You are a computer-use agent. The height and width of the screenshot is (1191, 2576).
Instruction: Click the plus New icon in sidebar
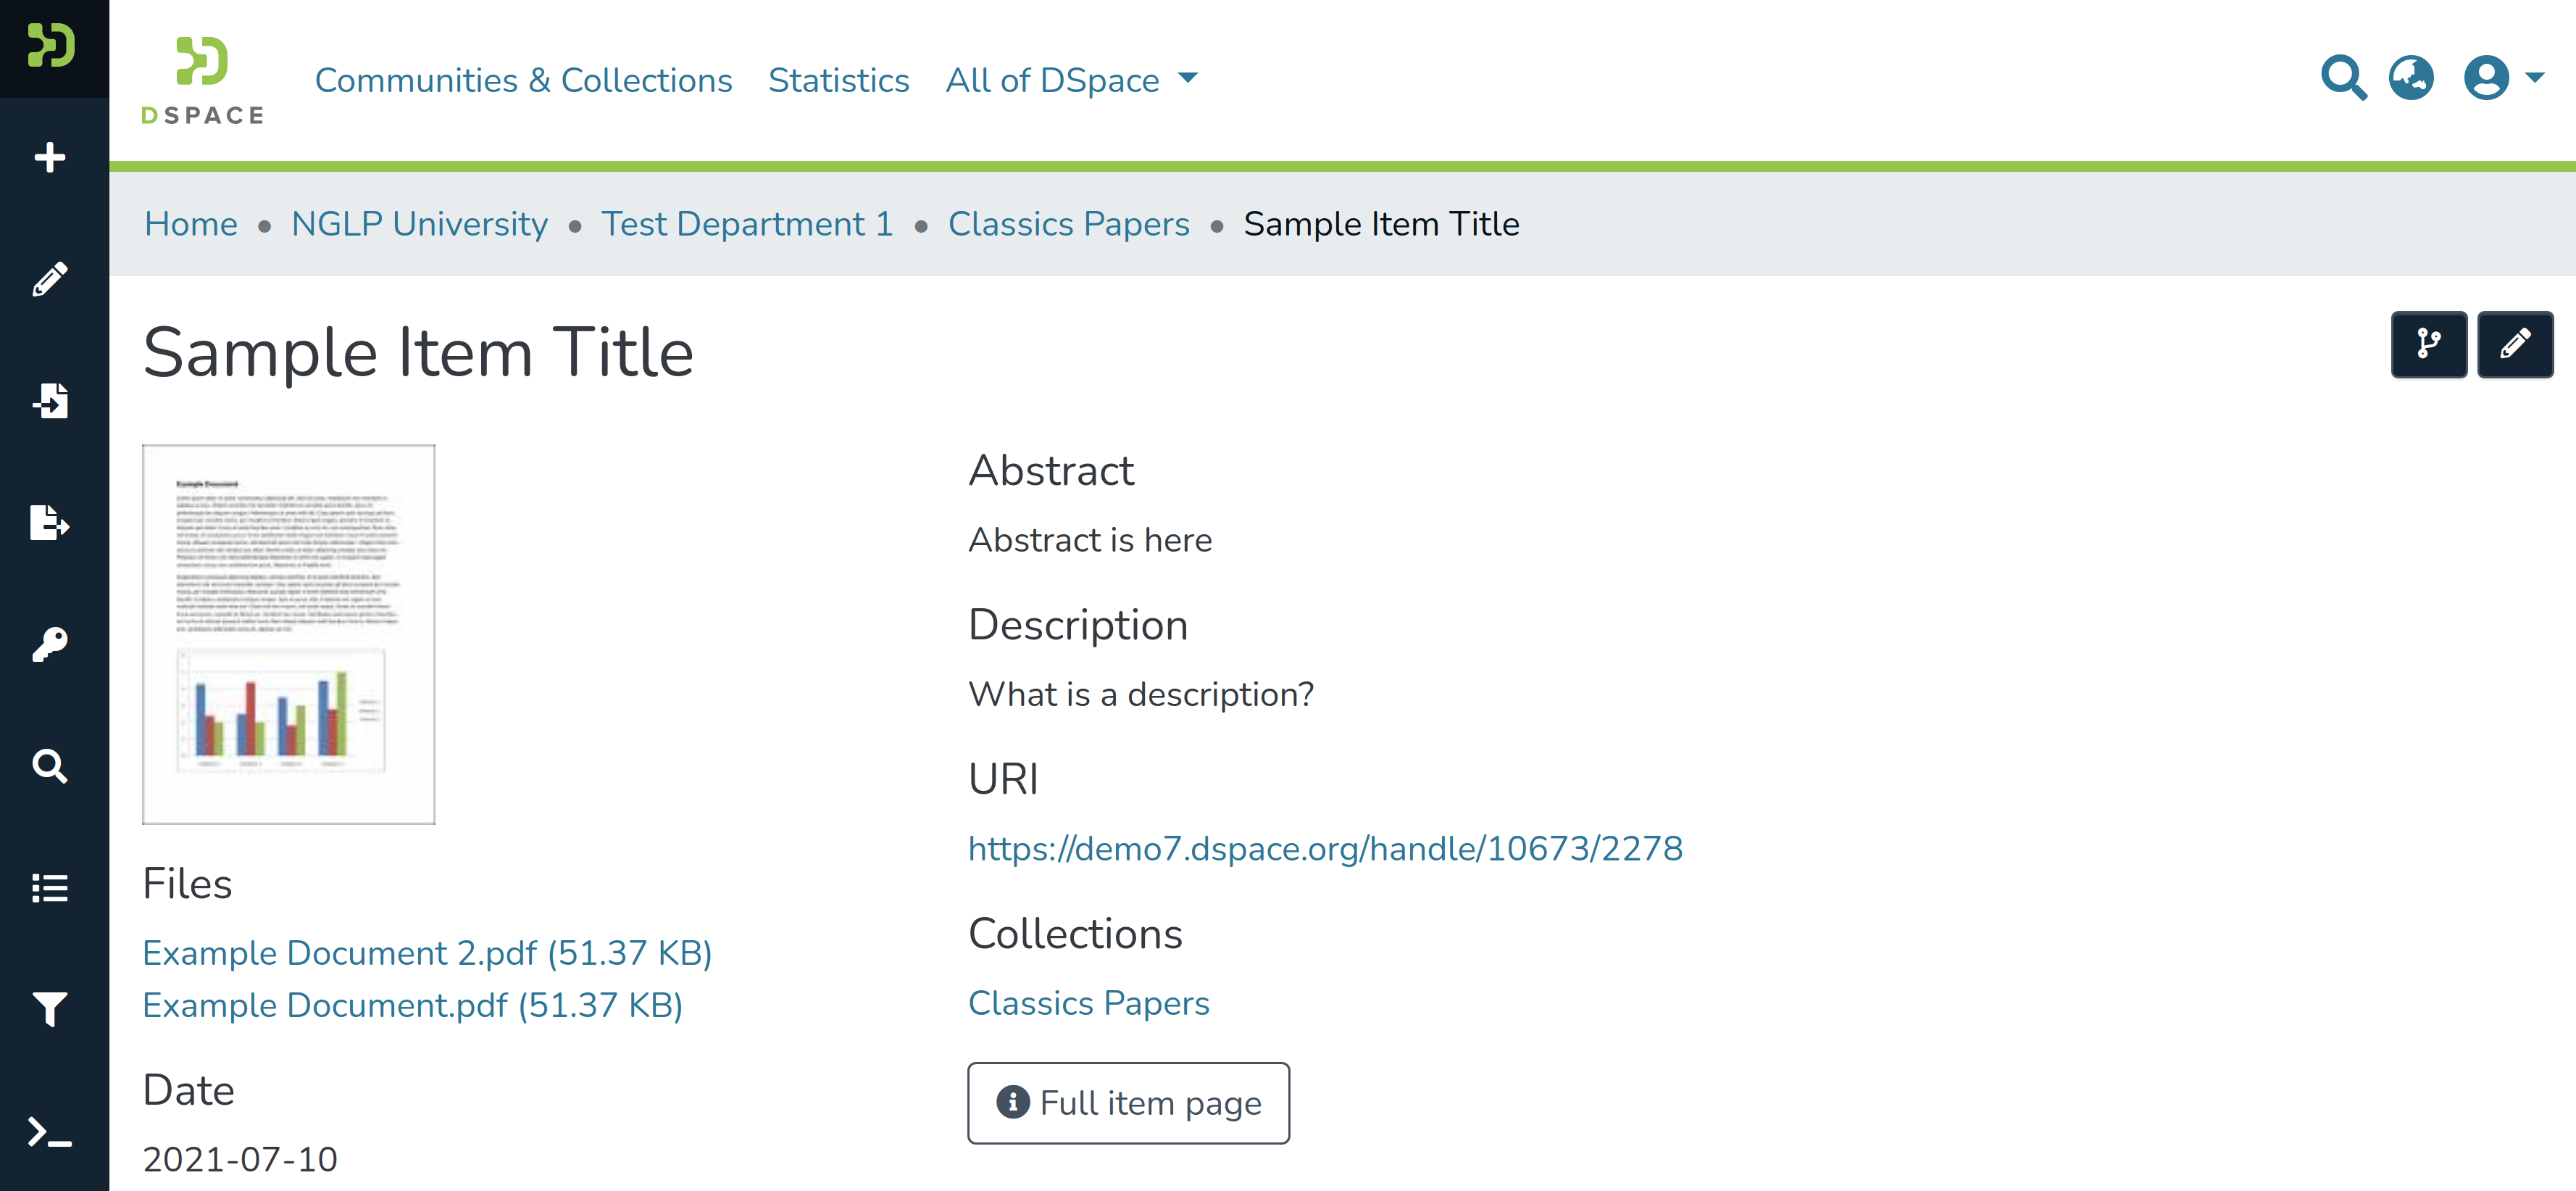click(x=50, y=157)
